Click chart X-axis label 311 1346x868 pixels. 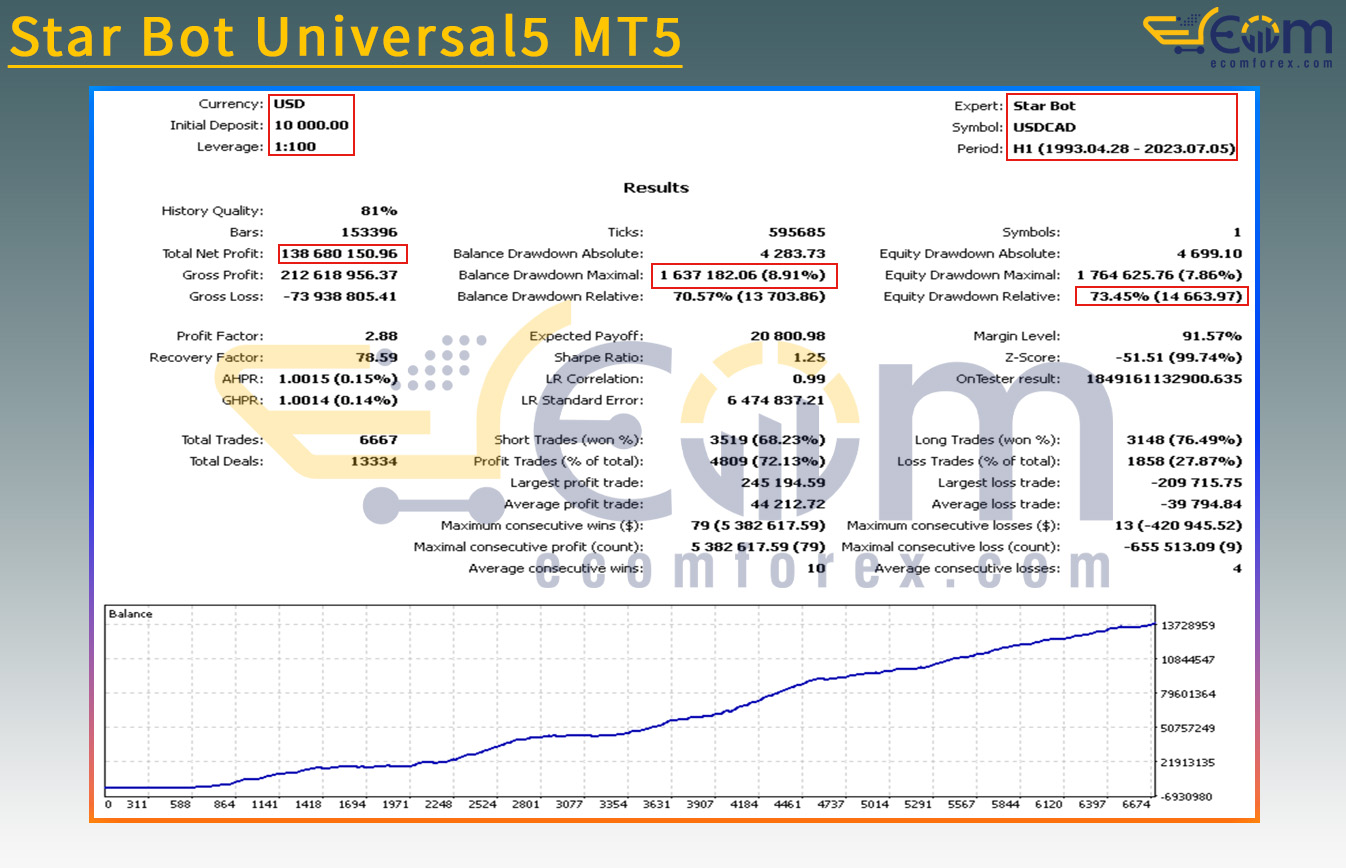click(135, 804)
